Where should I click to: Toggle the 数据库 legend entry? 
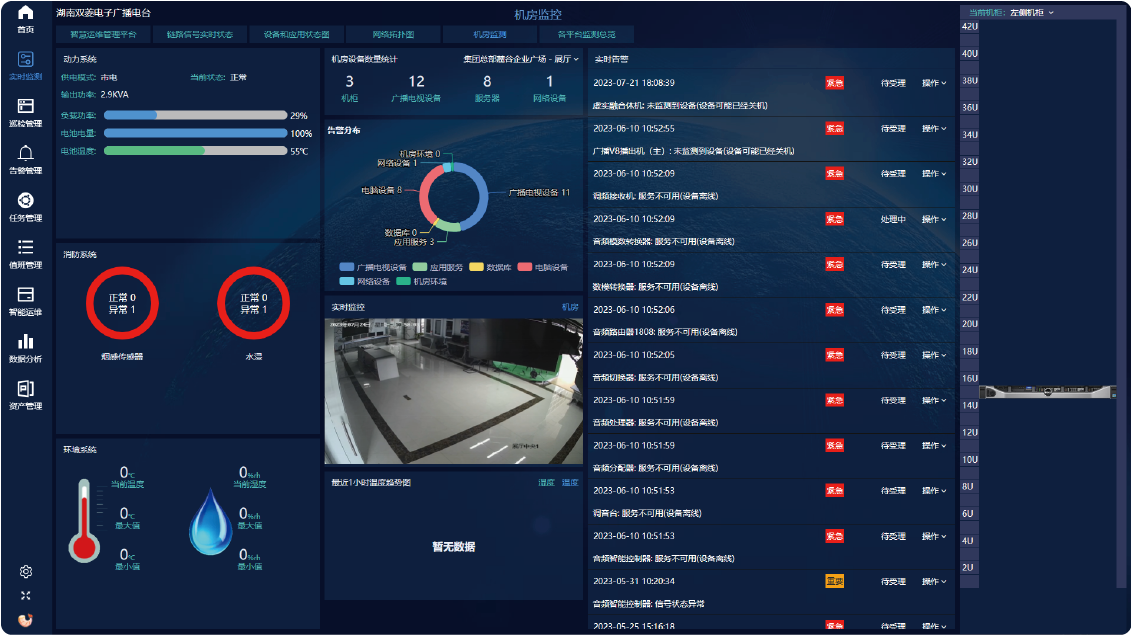click(x=490, y=267)
